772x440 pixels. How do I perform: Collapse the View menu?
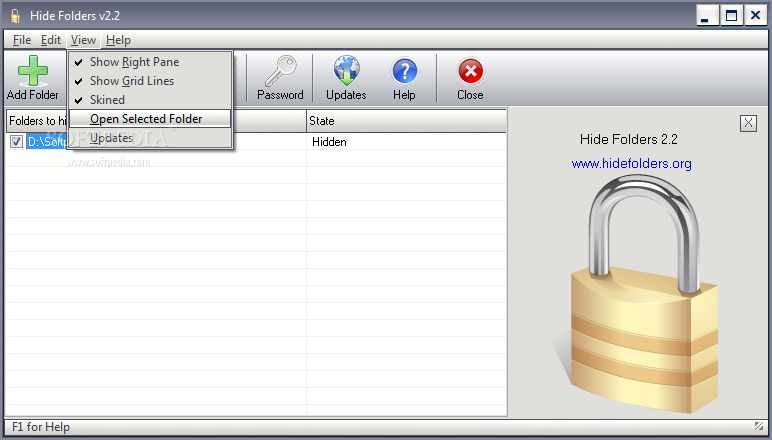83,40
